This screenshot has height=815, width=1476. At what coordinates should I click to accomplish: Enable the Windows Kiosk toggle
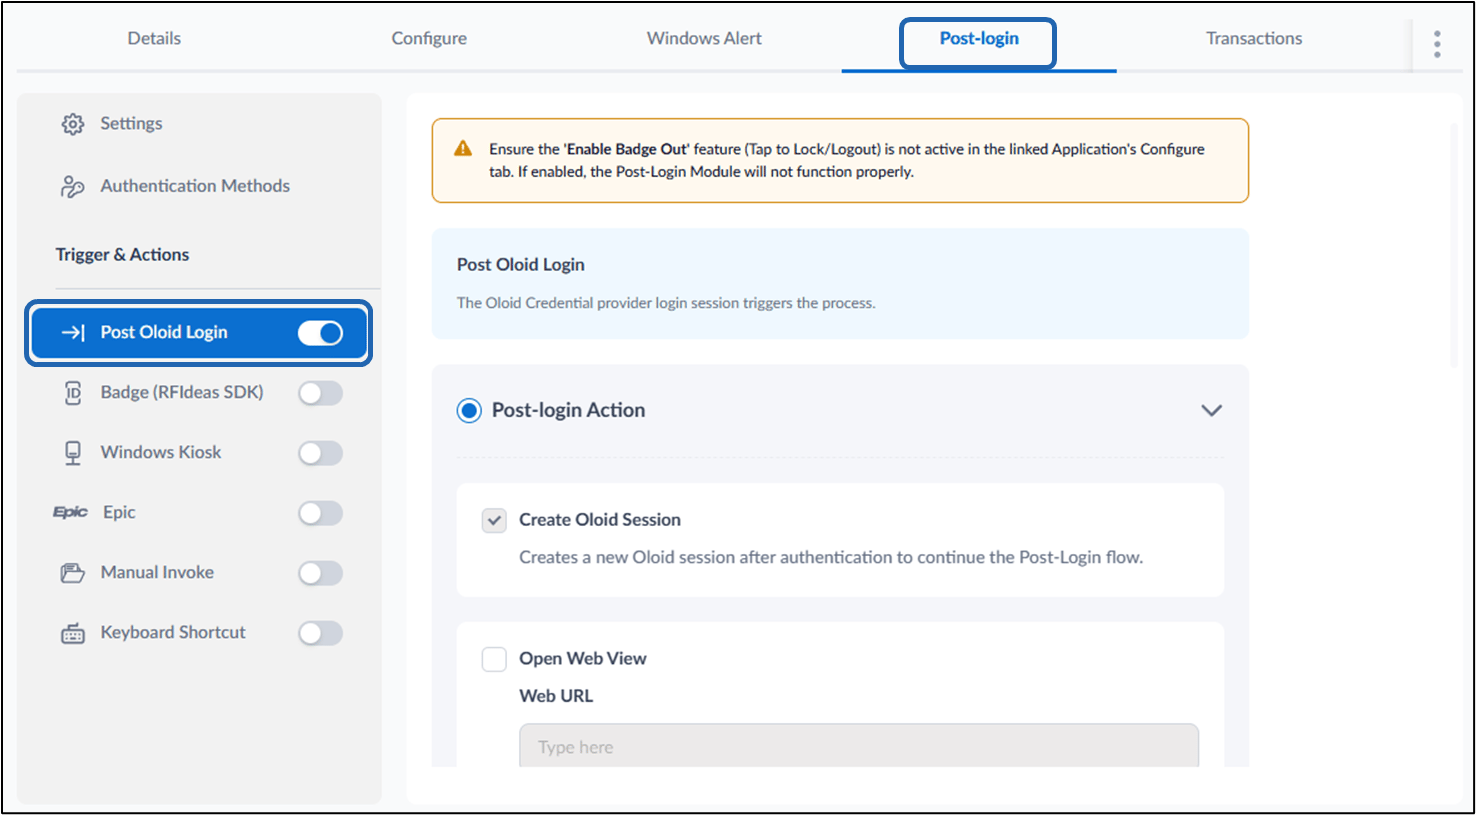[x=320, y=453]
